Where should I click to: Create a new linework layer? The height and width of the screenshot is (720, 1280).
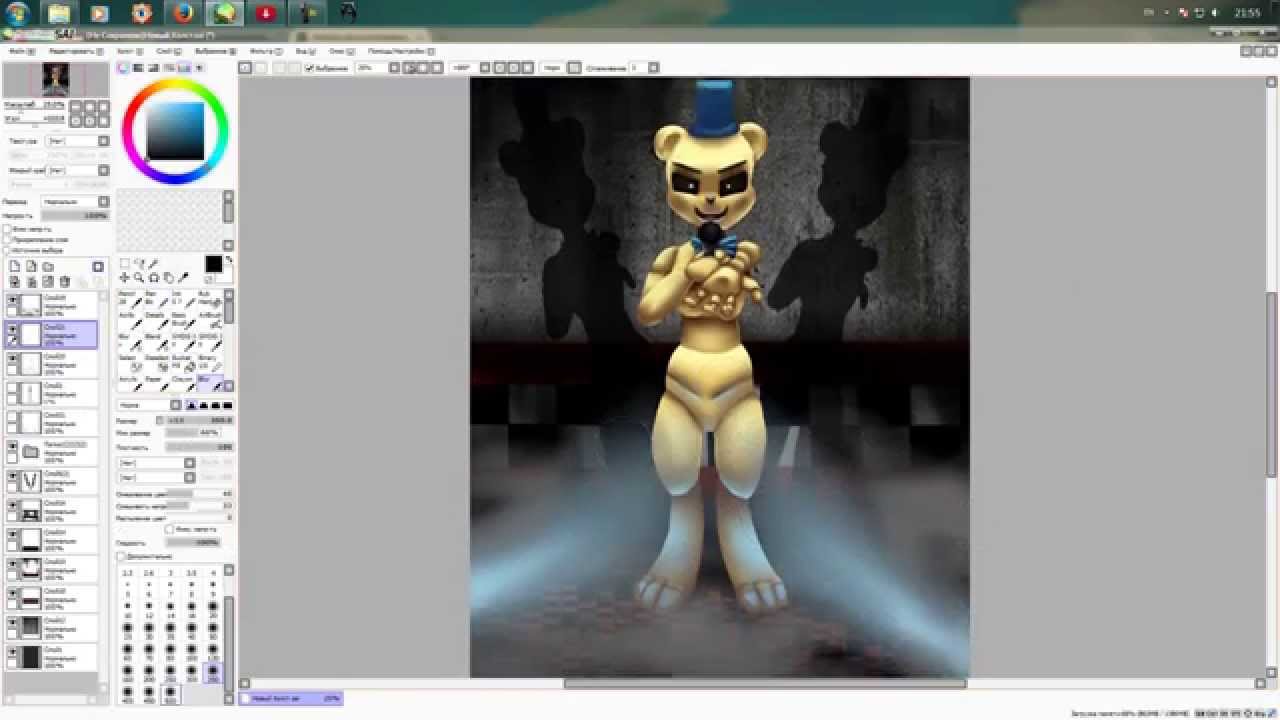pos(31,267)
